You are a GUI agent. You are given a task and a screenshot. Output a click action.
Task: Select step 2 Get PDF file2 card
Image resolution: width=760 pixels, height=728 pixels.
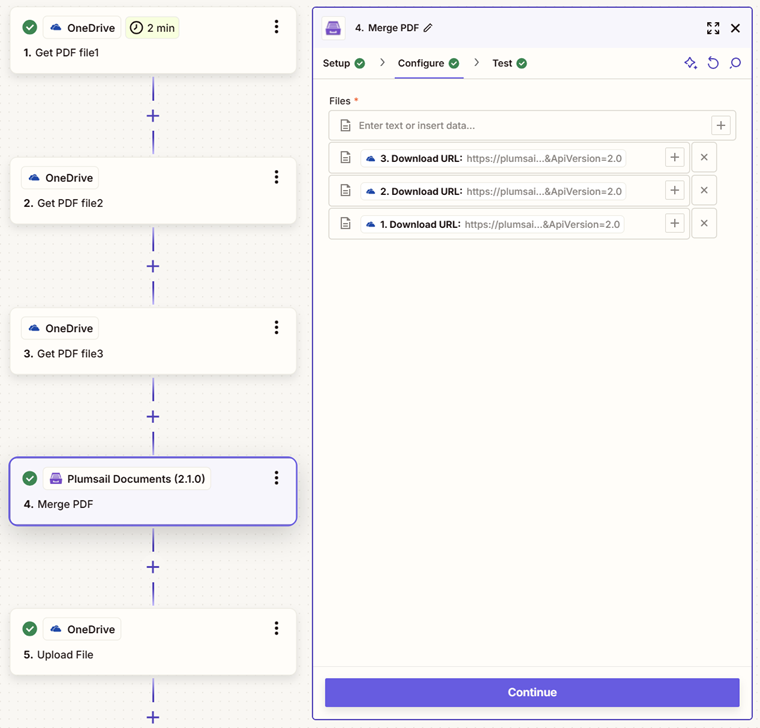(153, 191)
